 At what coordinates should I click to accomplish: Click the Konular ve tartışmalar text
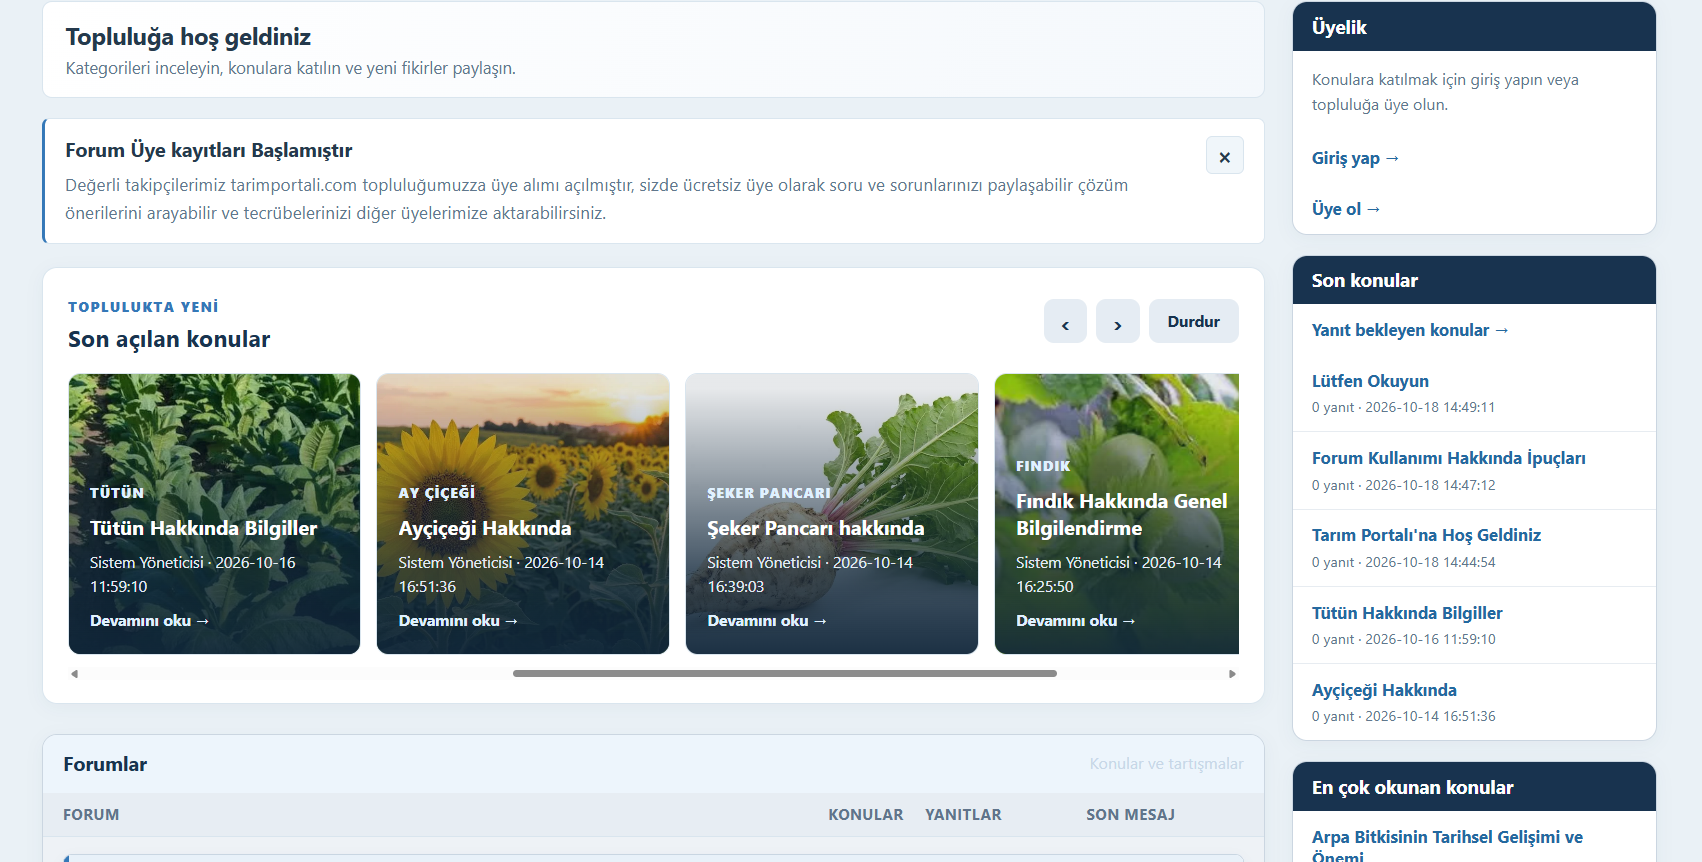coord(1166,764)
